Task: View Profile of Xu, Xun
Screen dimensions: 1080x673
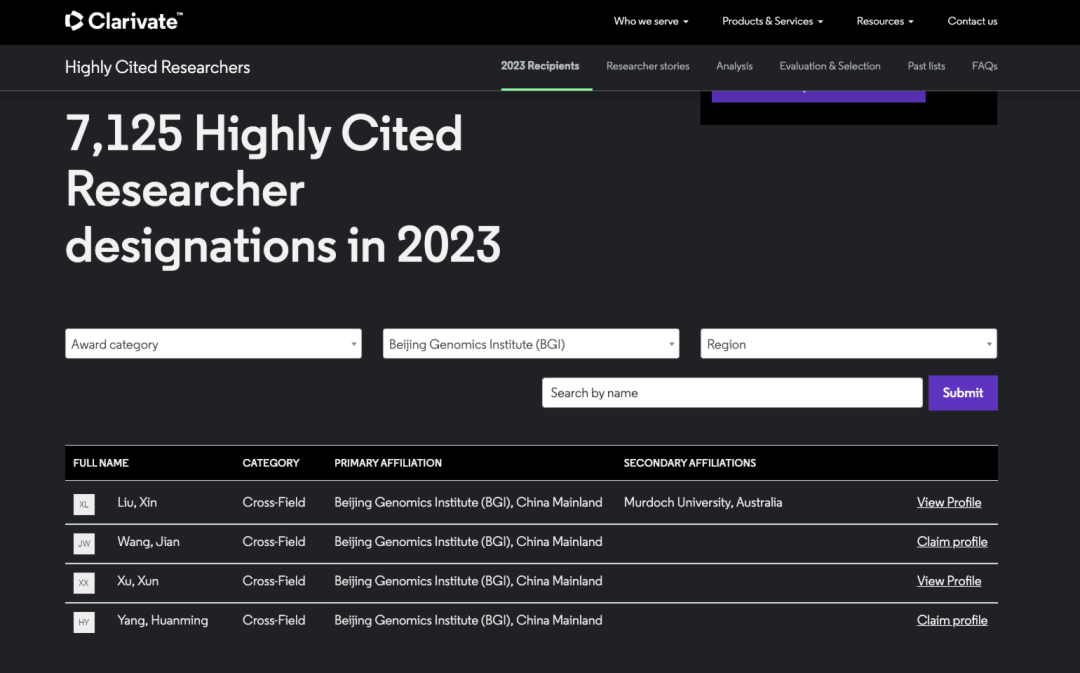Action: pos(948,581)
